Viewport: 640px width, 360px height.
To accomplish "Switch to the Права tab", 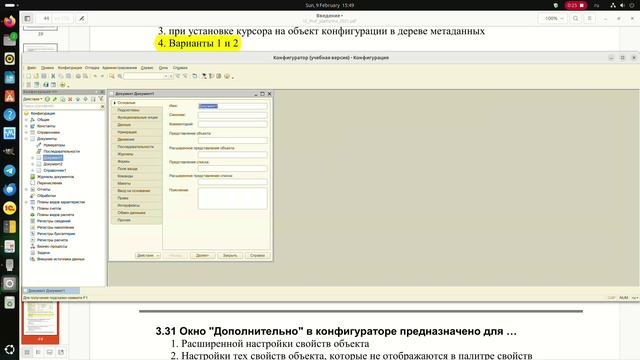I will [137, 198].
